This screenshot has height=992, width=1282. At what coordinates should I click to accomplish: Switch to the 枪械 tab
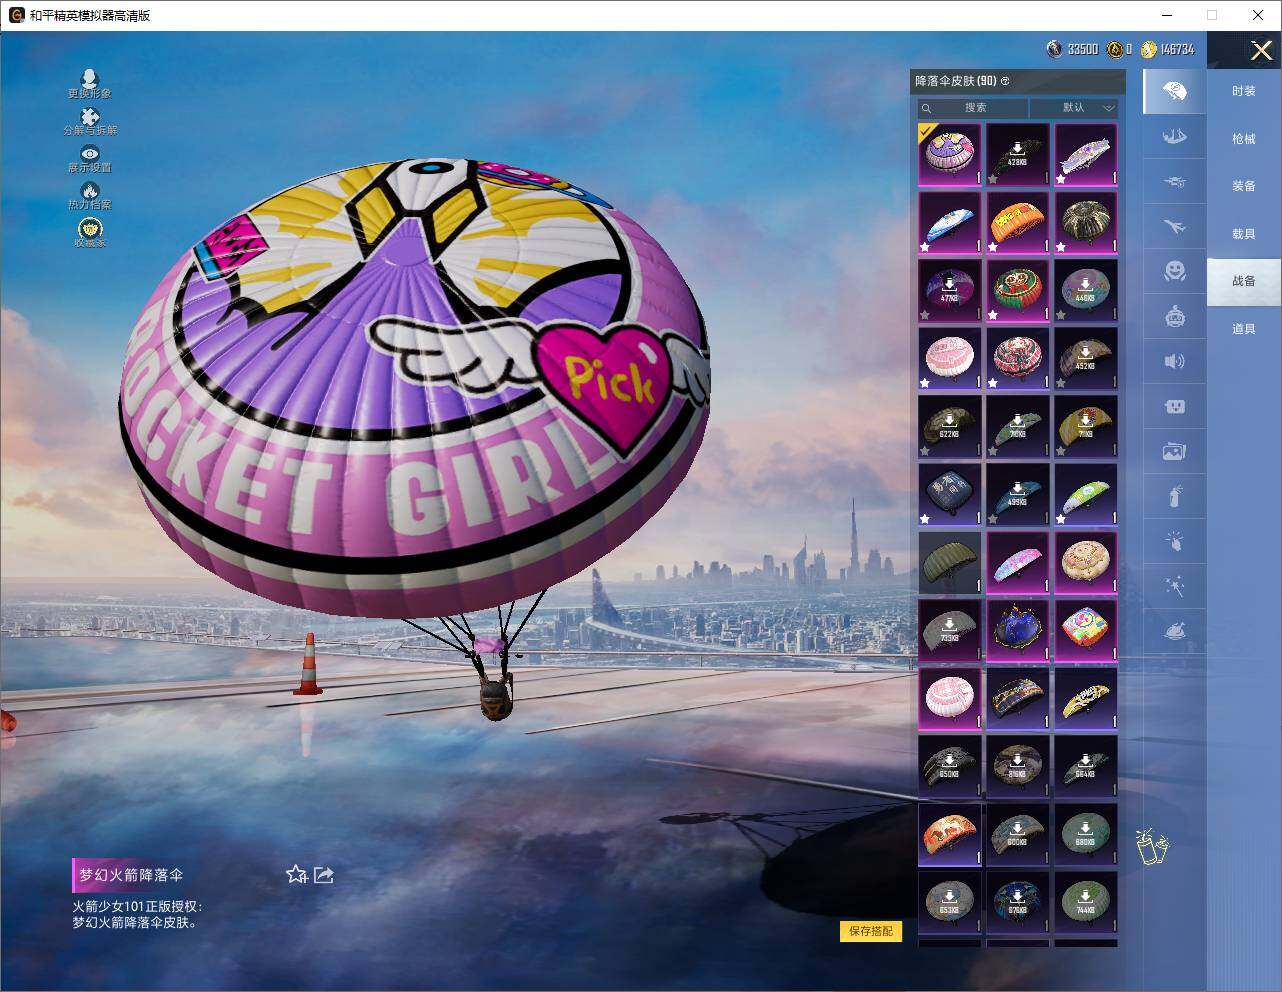(x=1244, y=139)
